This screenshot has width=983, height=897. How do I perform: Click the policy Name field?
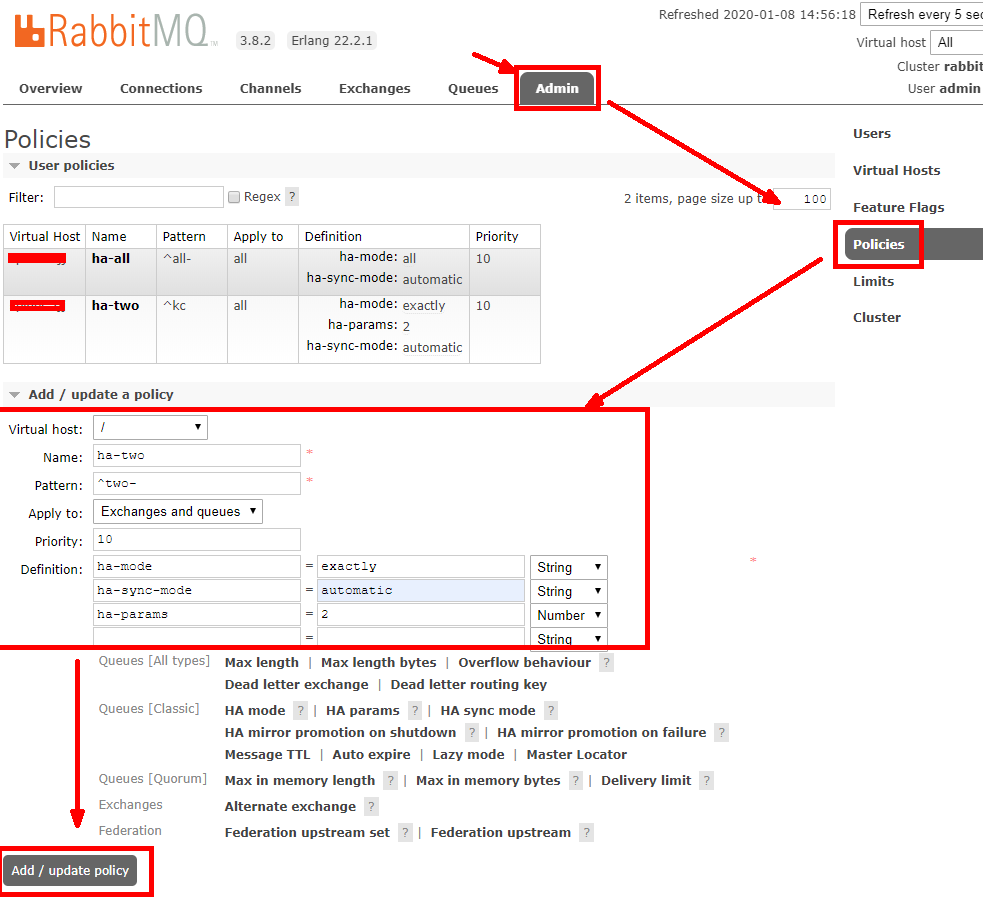click(x=197, y=456)
